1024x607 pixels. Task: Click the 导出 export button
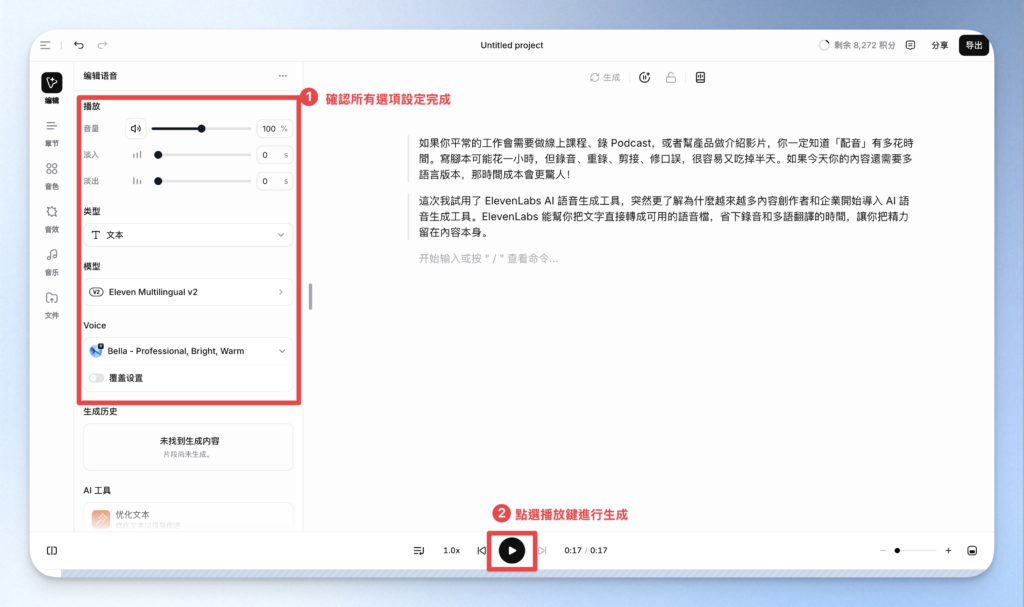point(974,45)
